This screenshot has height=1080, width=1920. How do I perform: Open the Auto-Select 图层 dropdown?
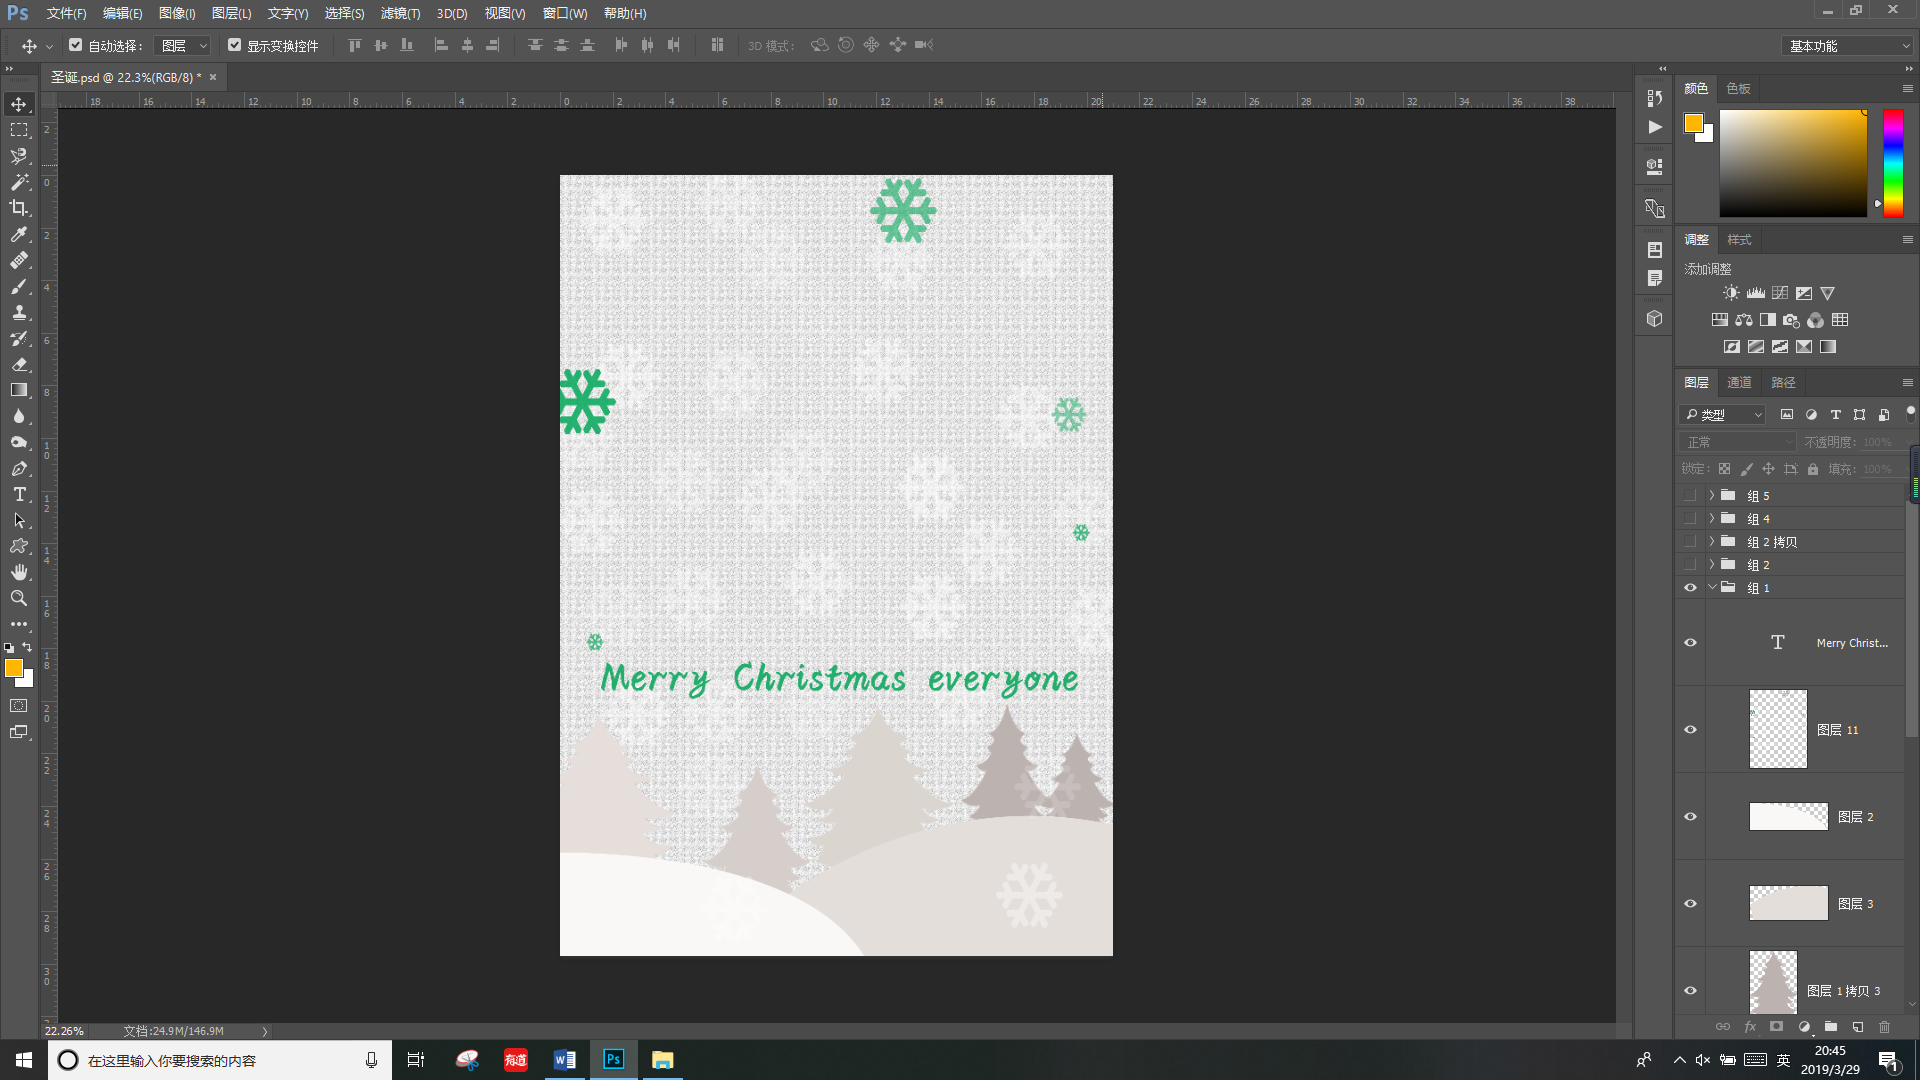click(x=184, y=46)
